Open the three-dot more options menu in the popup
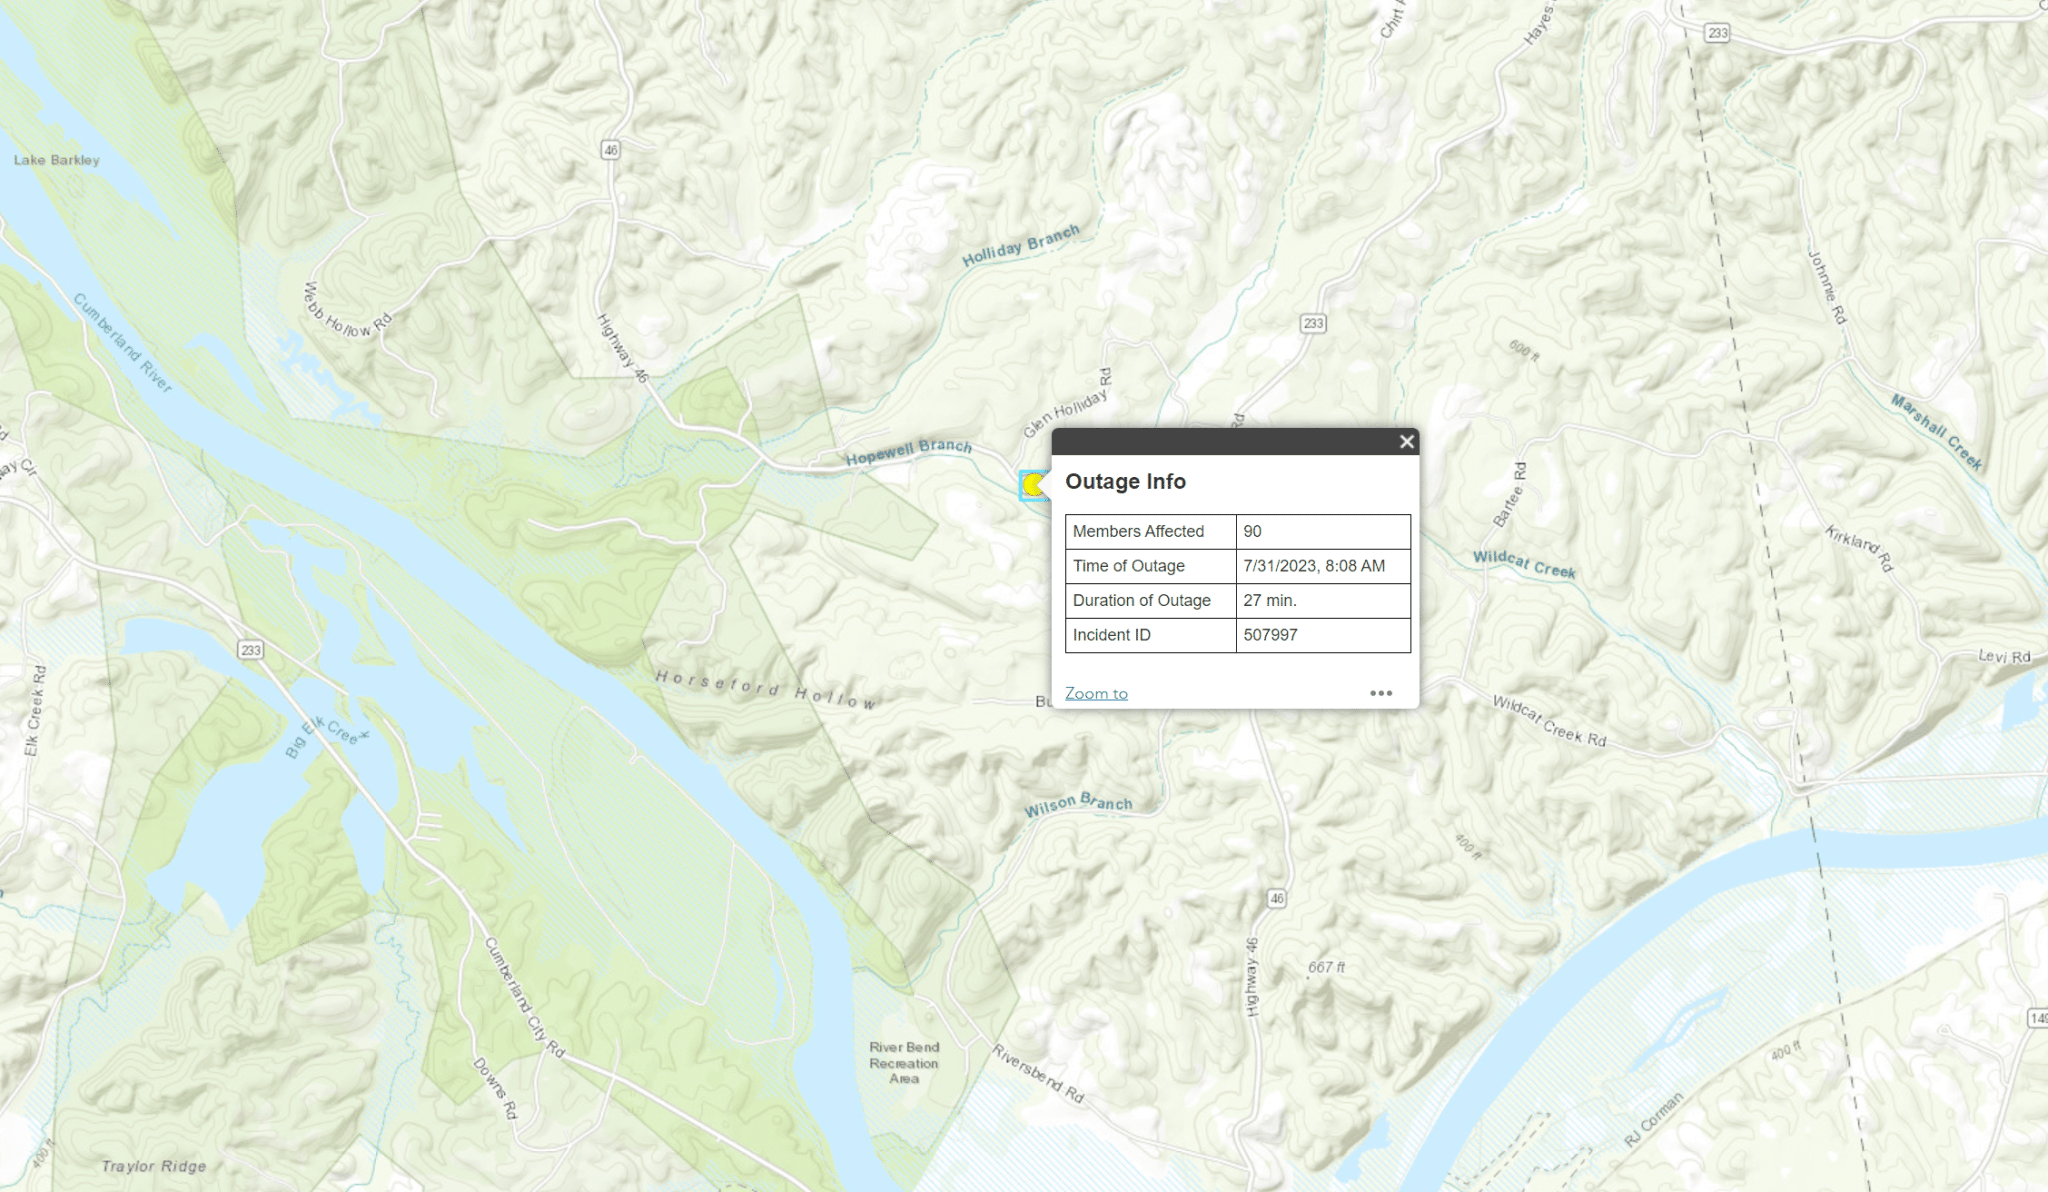The image size is (2048, 1192). [x=1381, y=693]
